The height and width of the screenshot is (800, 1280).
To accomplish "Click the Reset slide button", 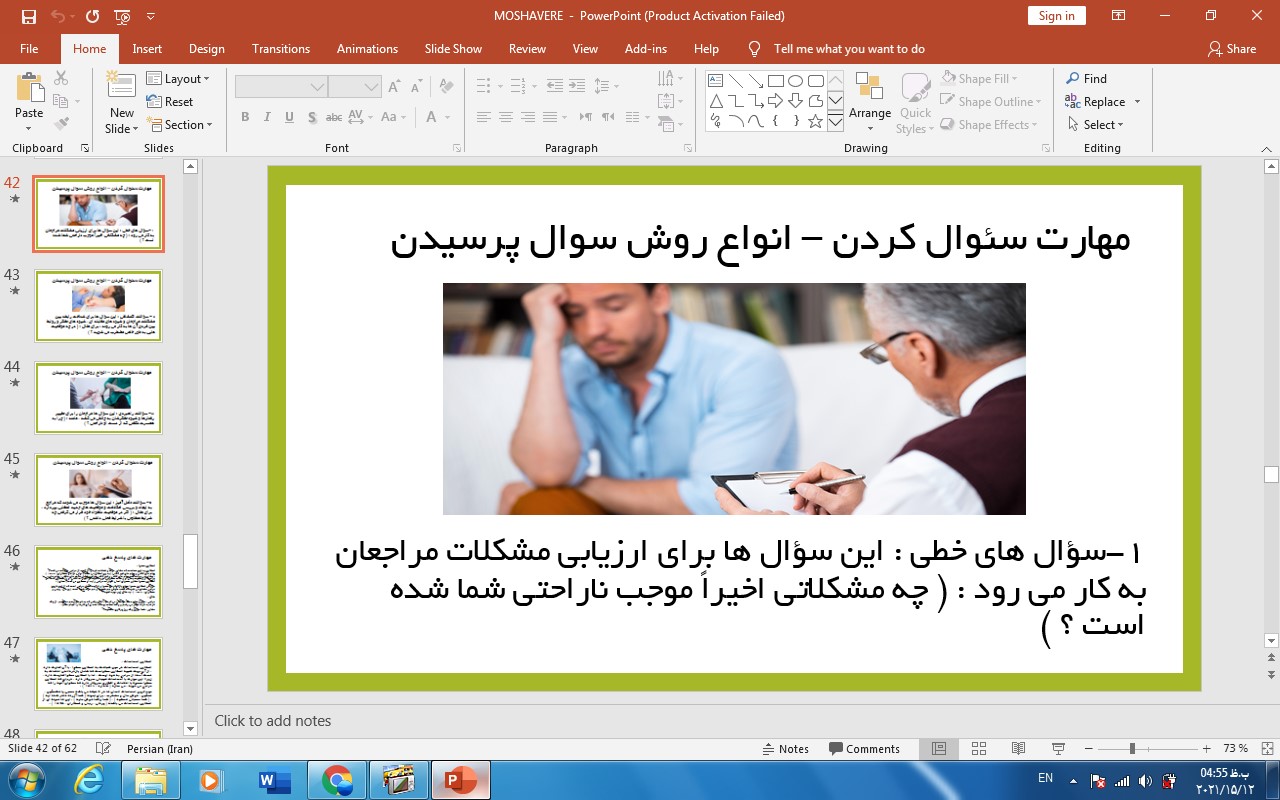I will (x=170, y=101).
